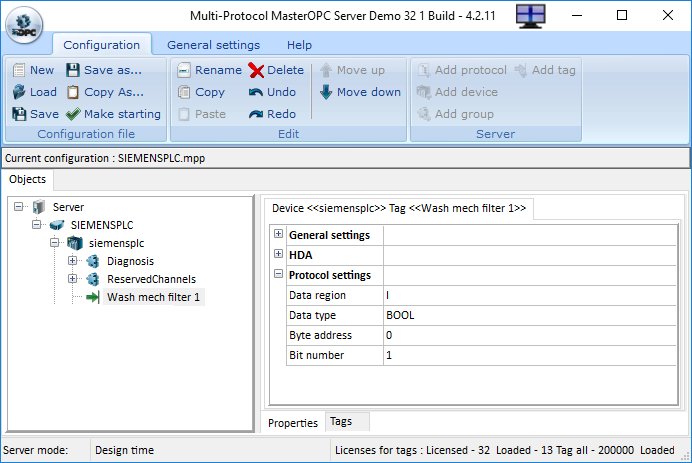
Task: Click the Data region value field
Action: [530, 295]
